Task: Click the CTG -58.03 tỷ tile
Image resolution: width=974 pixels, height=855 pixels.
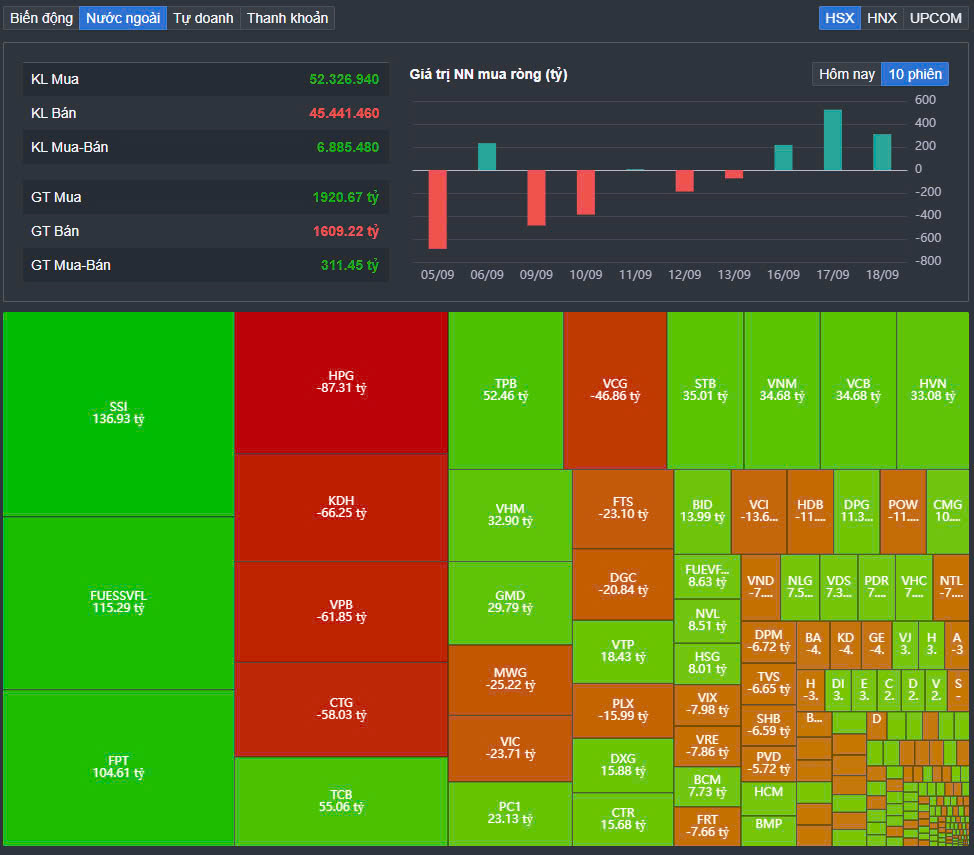Action: click(x=341, y=709)
